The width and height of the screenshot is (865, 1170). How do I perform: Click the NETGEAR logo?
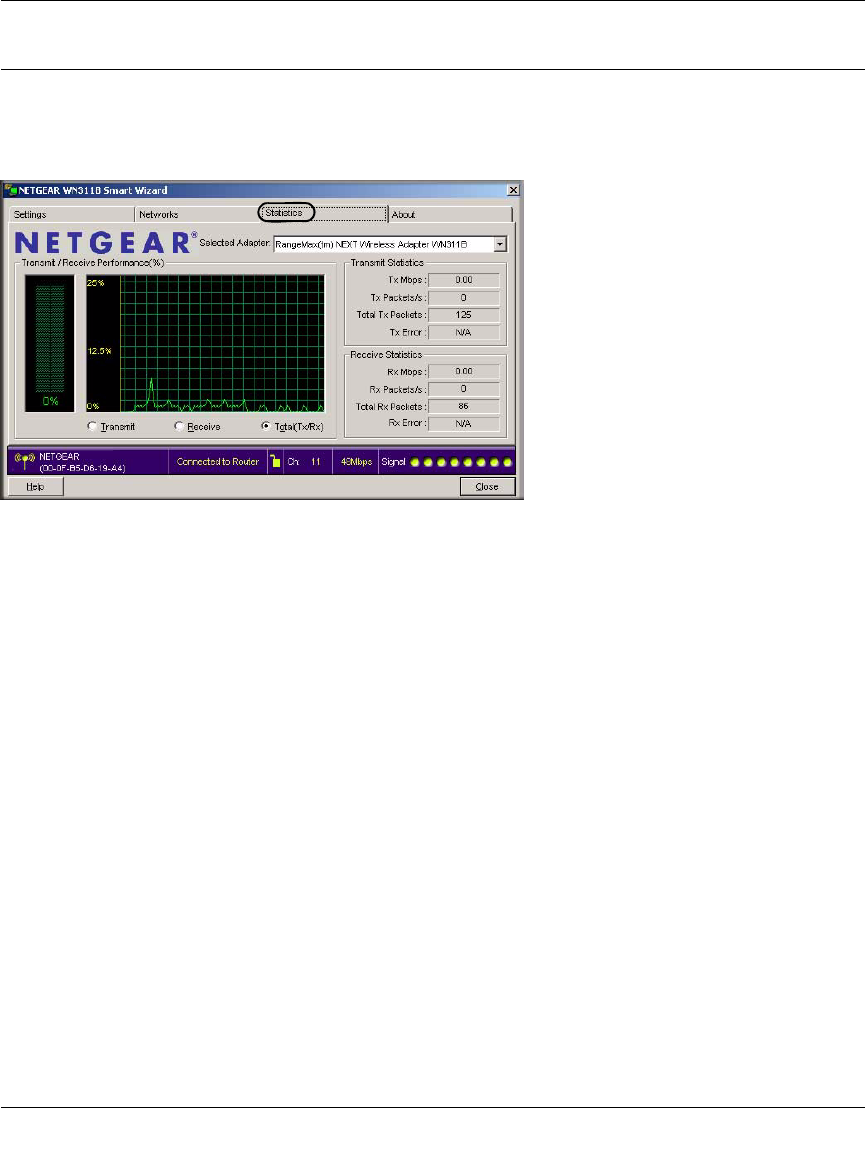pyautogui.click(x=106, y=243)
